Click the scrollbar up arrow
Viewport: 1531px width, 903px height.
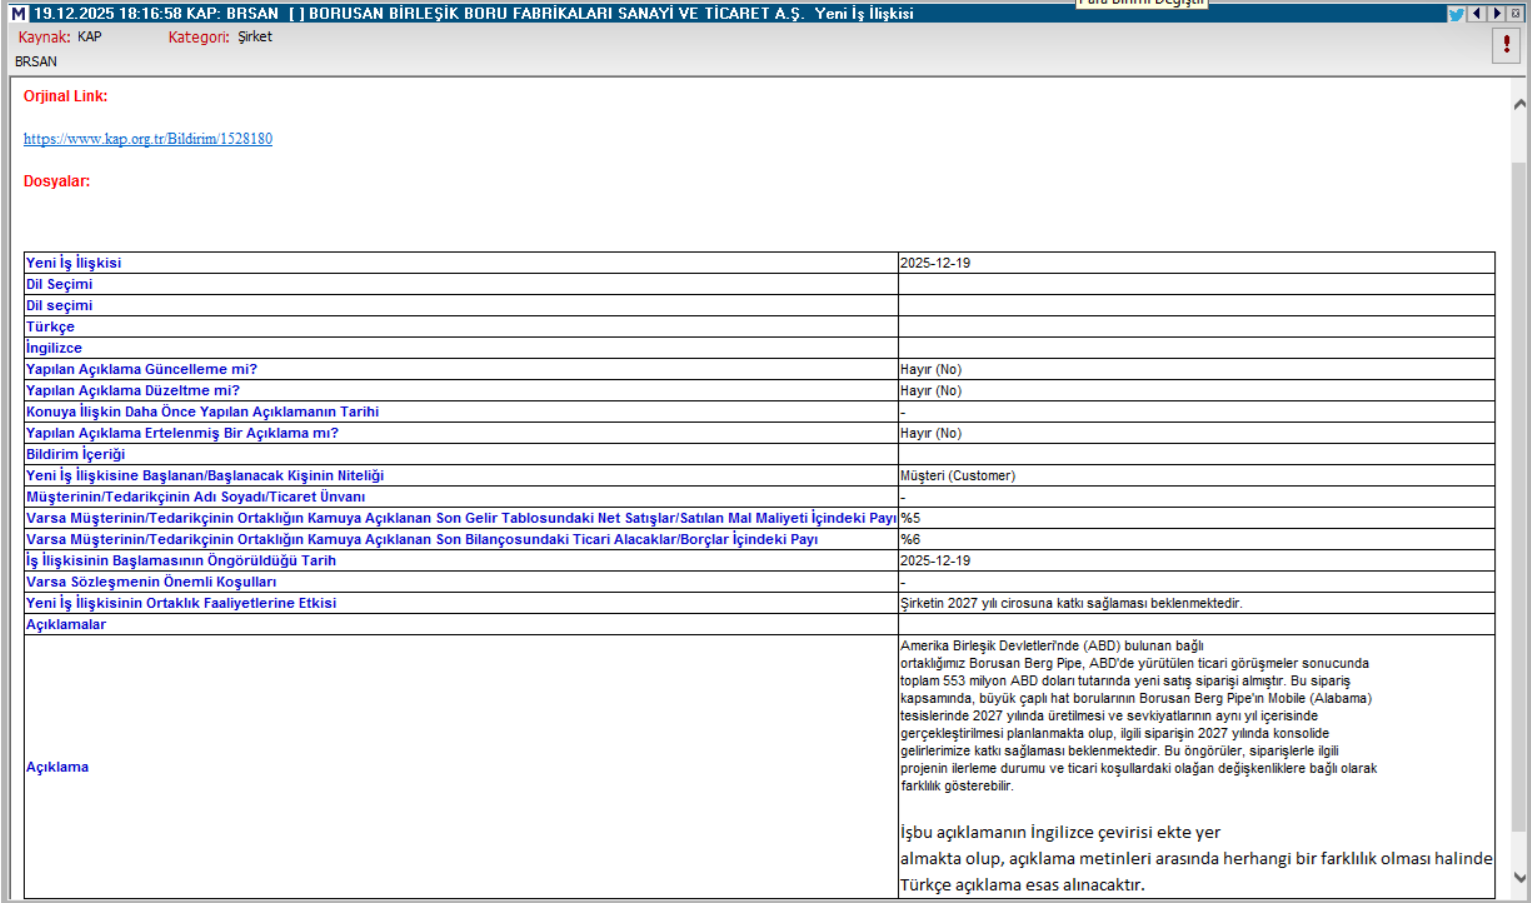pos(1520,104)
